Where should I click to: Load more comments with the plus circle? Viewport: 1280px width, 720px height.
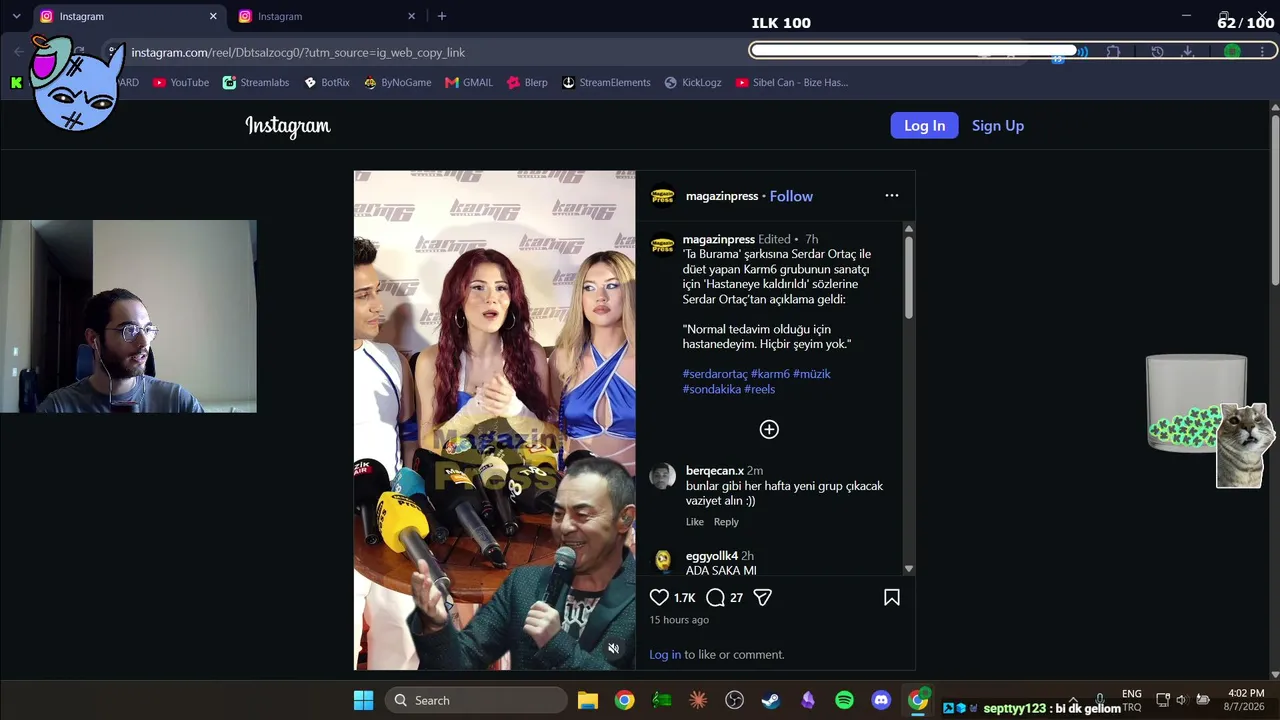769,429
